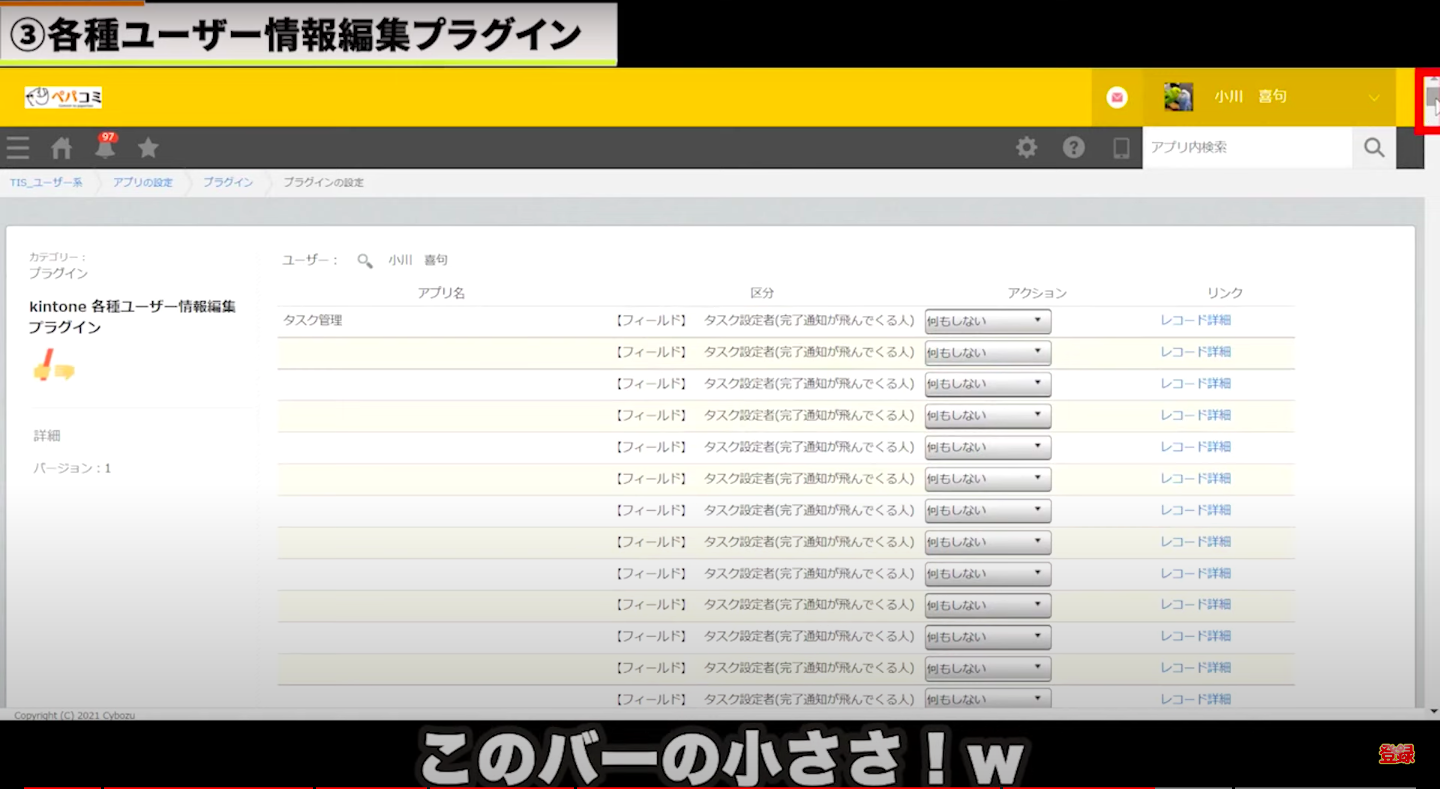Open the settings gear icon

coord(1026,148)
